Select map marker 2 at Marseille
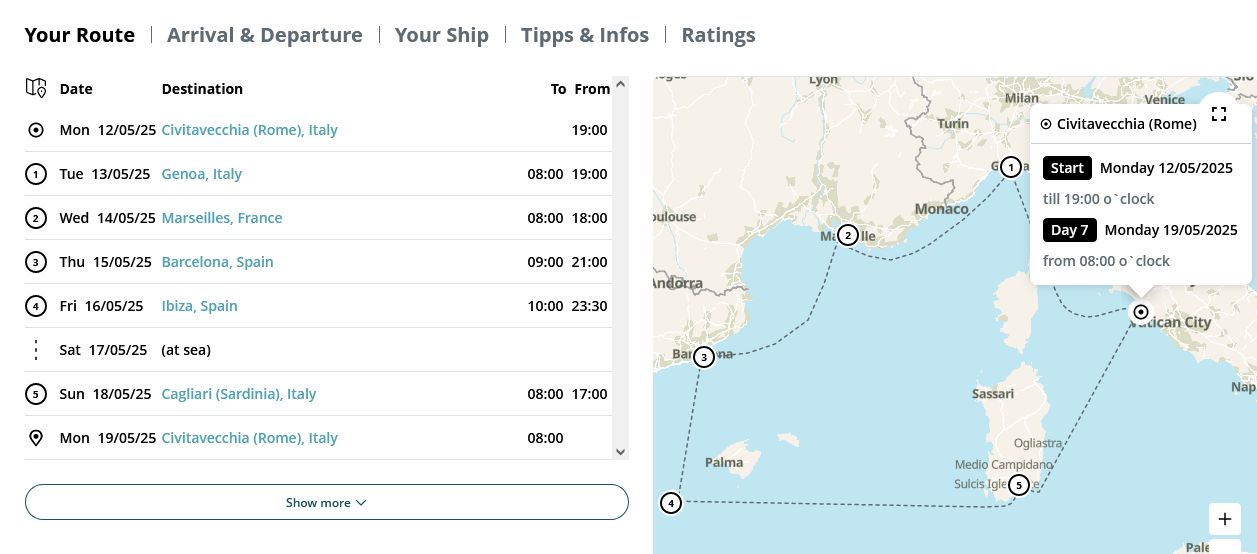Image resolution: width=1257 pixels, height=554 pixels. point(848,235)
